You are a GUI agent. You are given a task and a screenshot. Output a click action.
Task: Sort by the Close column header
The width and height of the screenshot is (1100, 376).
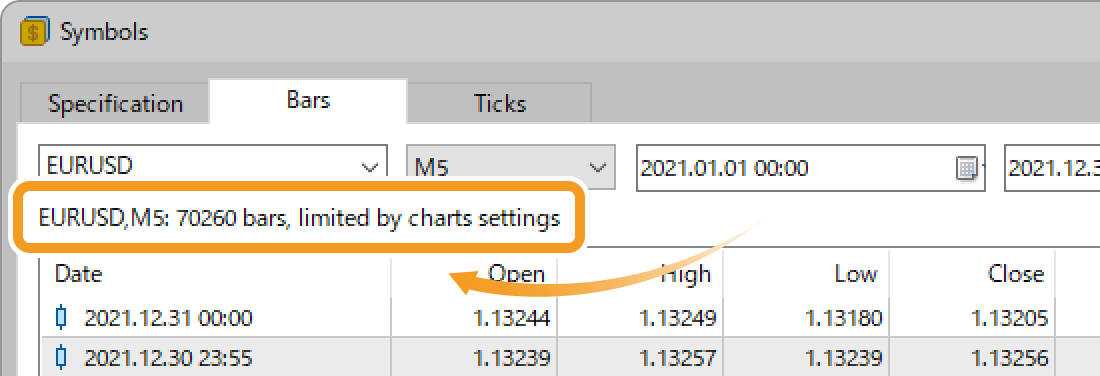click(x=972, y=274)
